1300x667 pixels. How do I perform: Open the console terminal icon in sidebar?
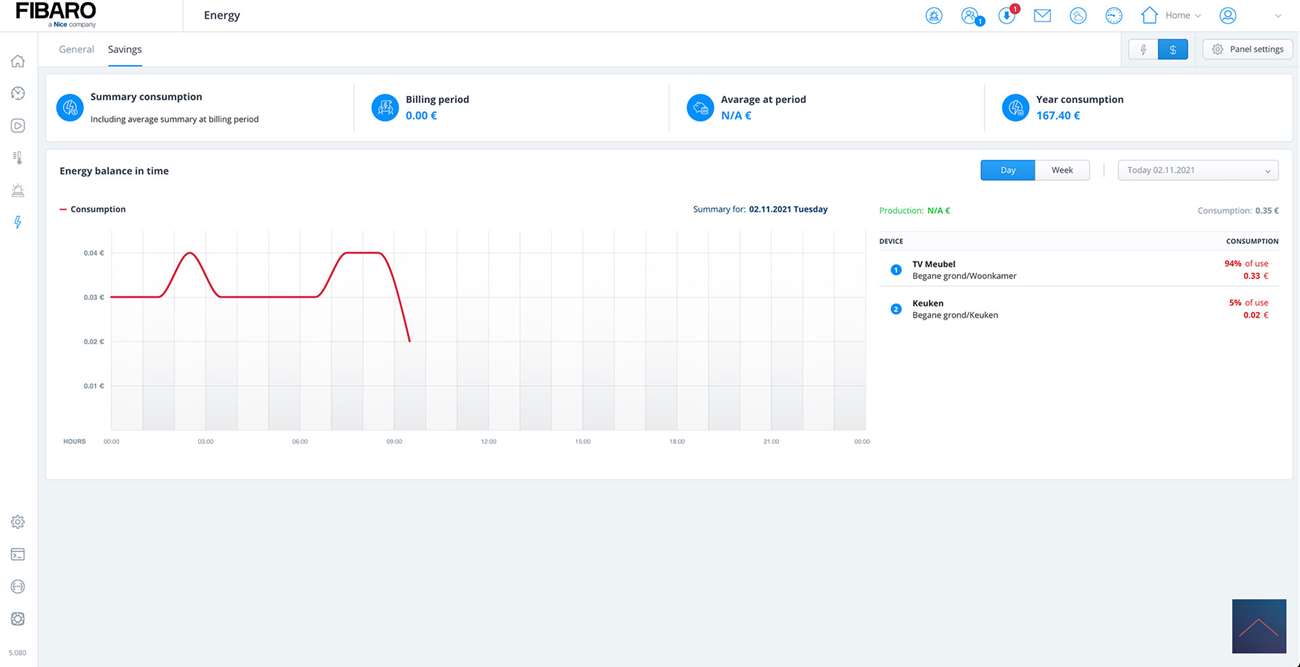click(18, 554)
